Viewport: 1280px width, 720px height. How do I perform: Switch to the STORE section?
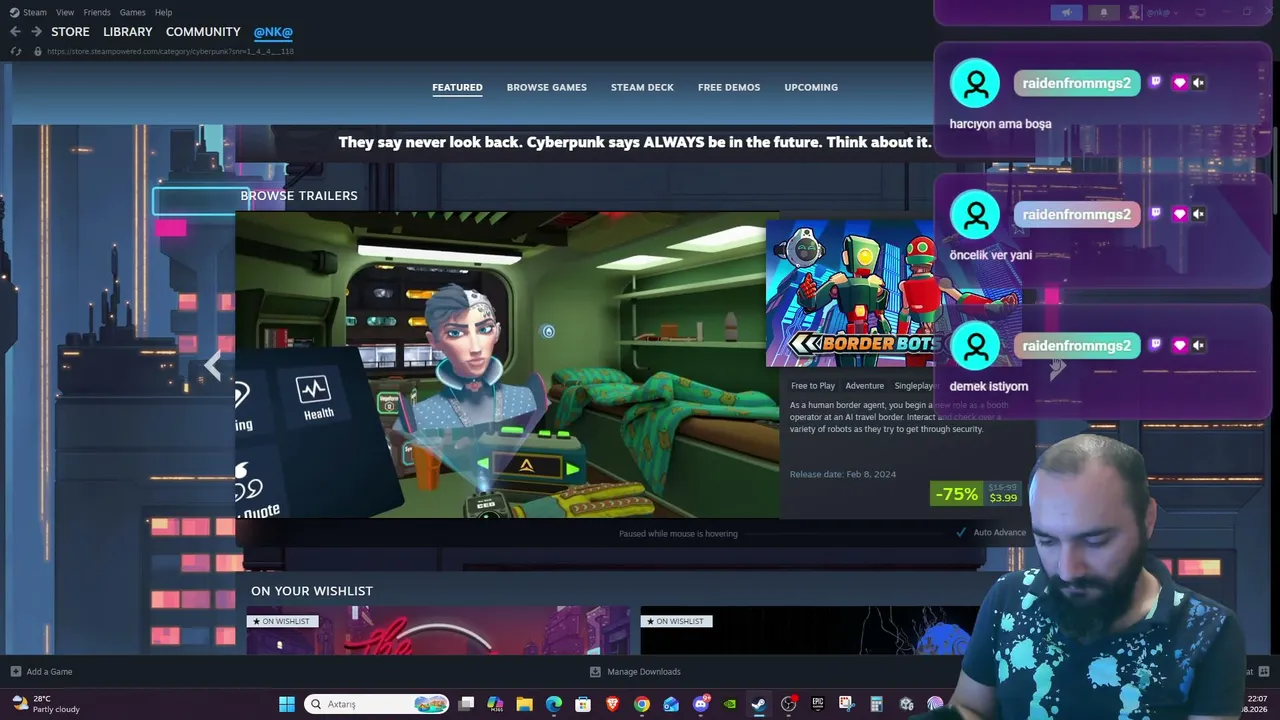coord(70,32)
